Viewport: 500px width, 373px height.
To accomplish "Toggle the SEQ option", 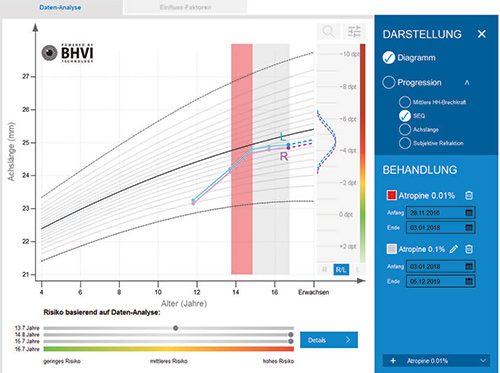I will click(405, 116).
